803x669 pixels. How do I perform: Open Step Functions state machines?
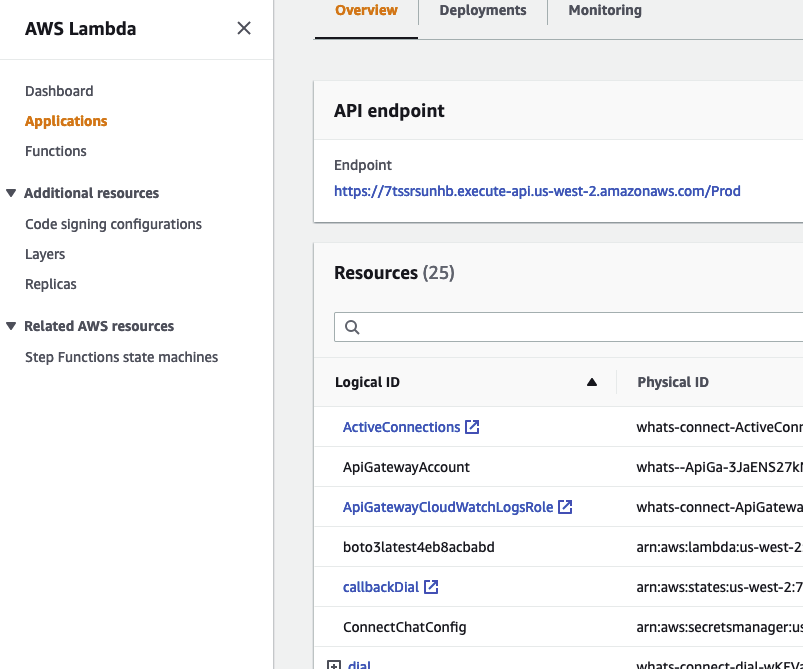pyautogui.click(x=121, y=357)
